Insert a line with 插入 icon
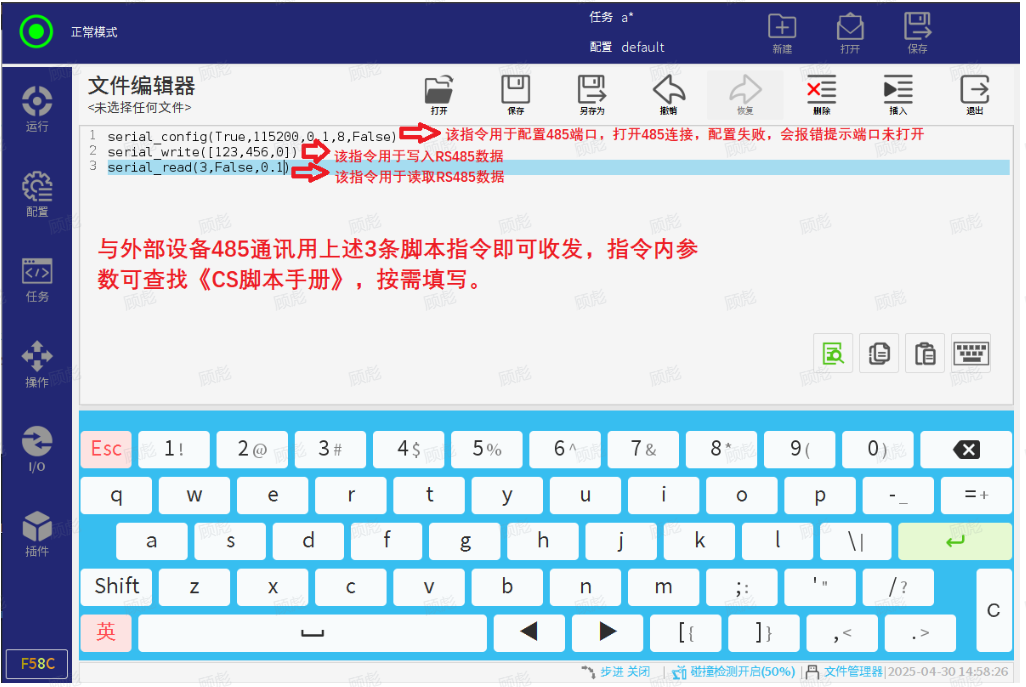This screenshot has height=687, width=1026. (x=898, y=94)
